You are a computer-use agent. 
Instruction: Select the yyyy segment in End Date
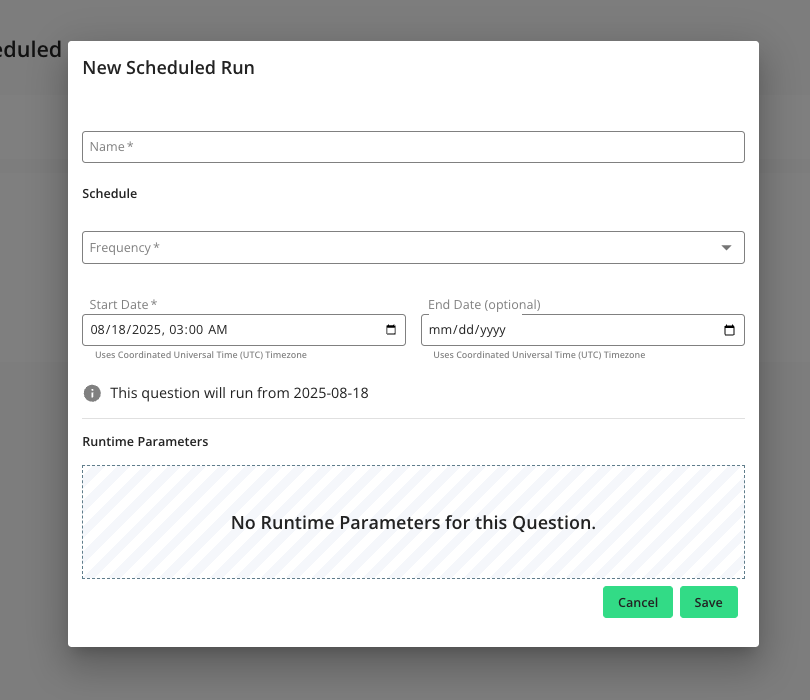492,330
